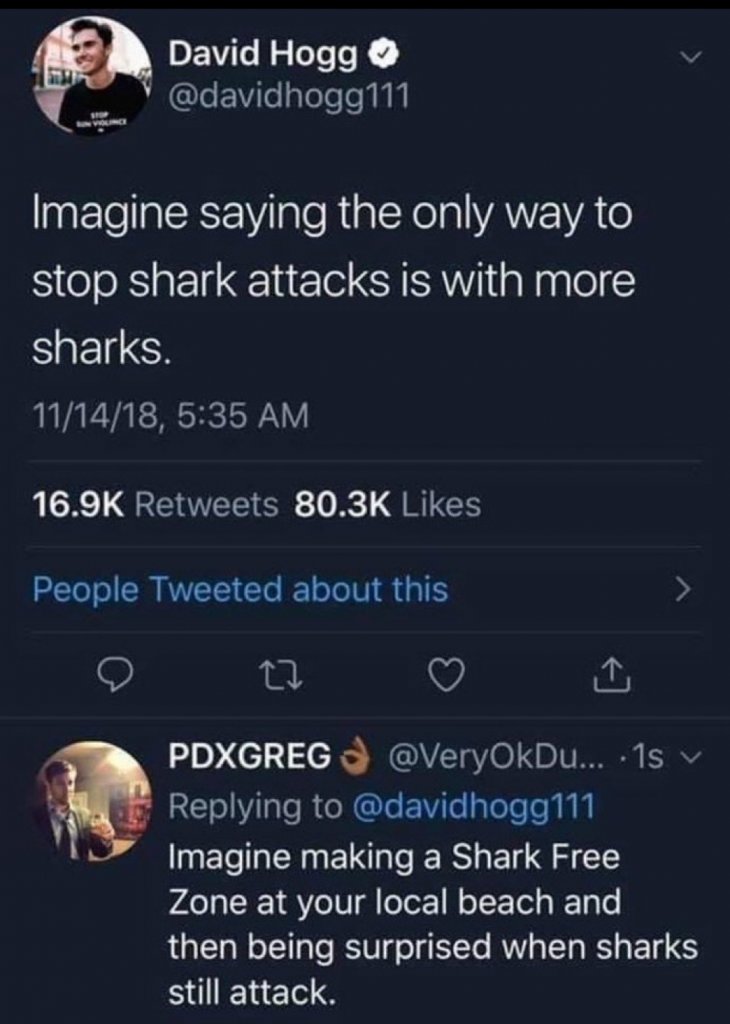Click the @VeryOkDu... handle
This screenshot has height=1024, width=730.
[499, 757]
